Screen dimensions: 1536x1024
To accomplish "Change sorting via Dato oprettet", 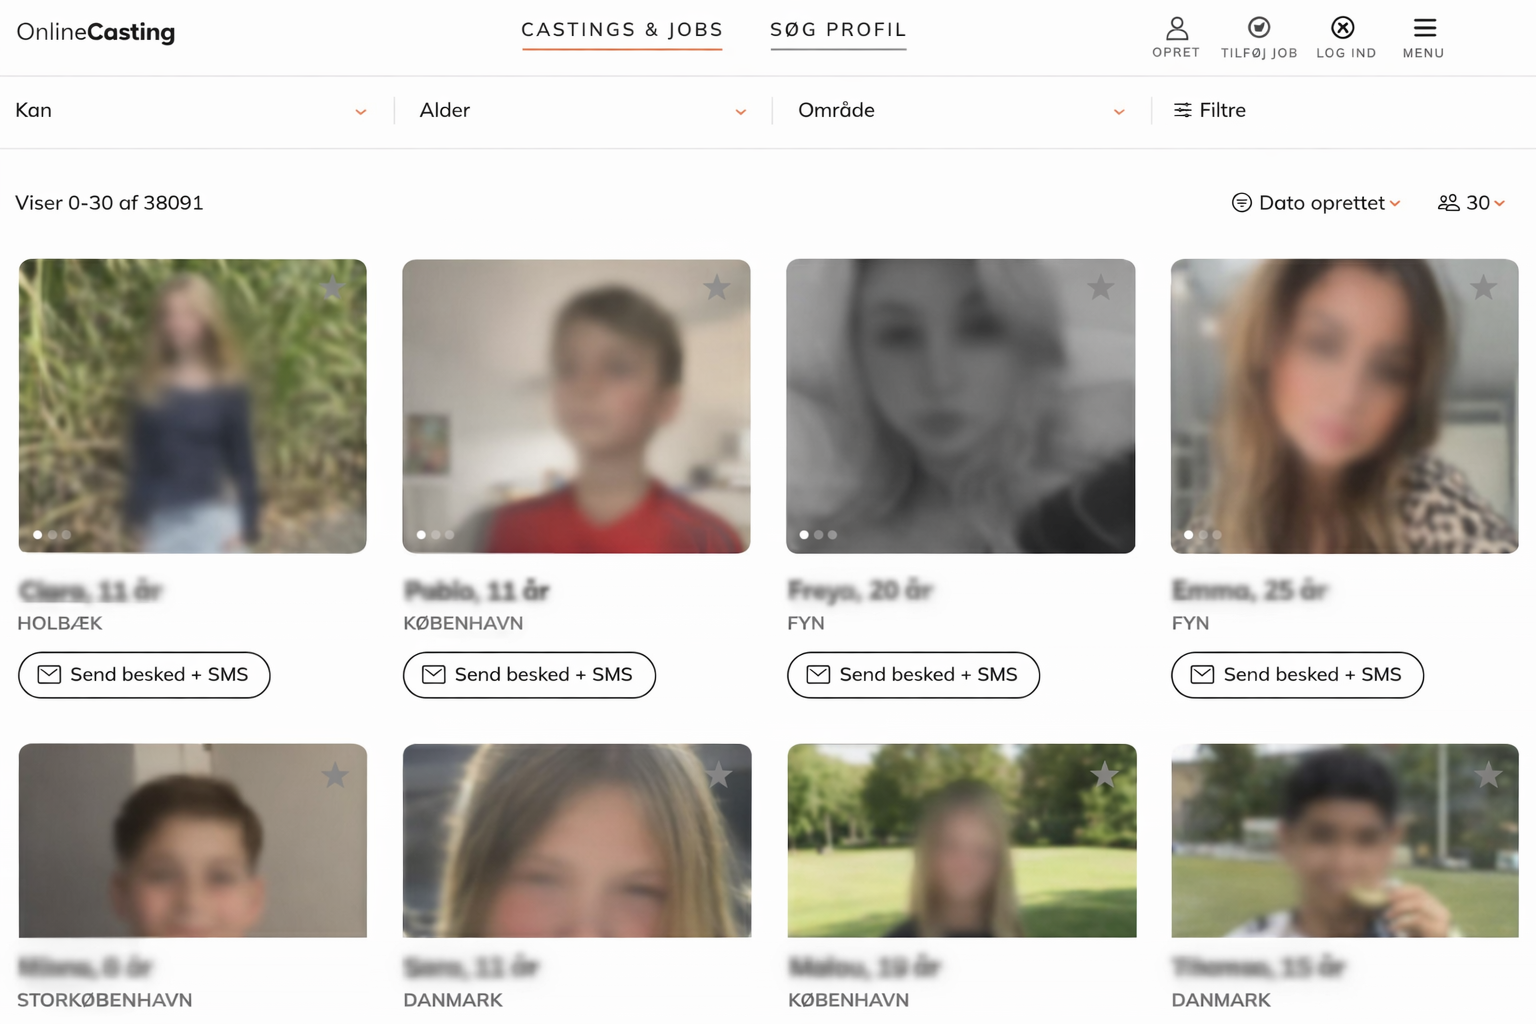I will pyautogui.click(x=1316, y=203).
